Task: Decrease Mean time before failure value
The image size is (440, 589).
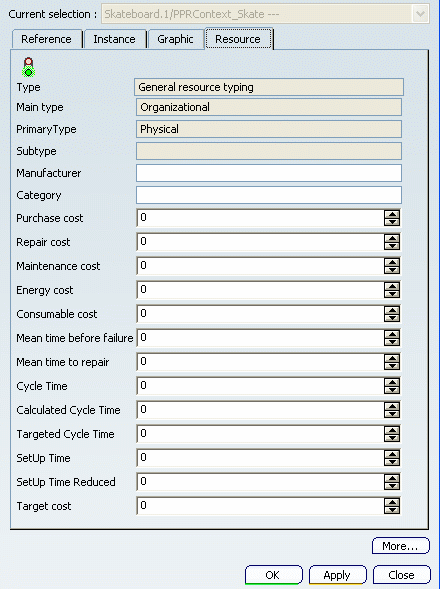Action: click(392, 342)
